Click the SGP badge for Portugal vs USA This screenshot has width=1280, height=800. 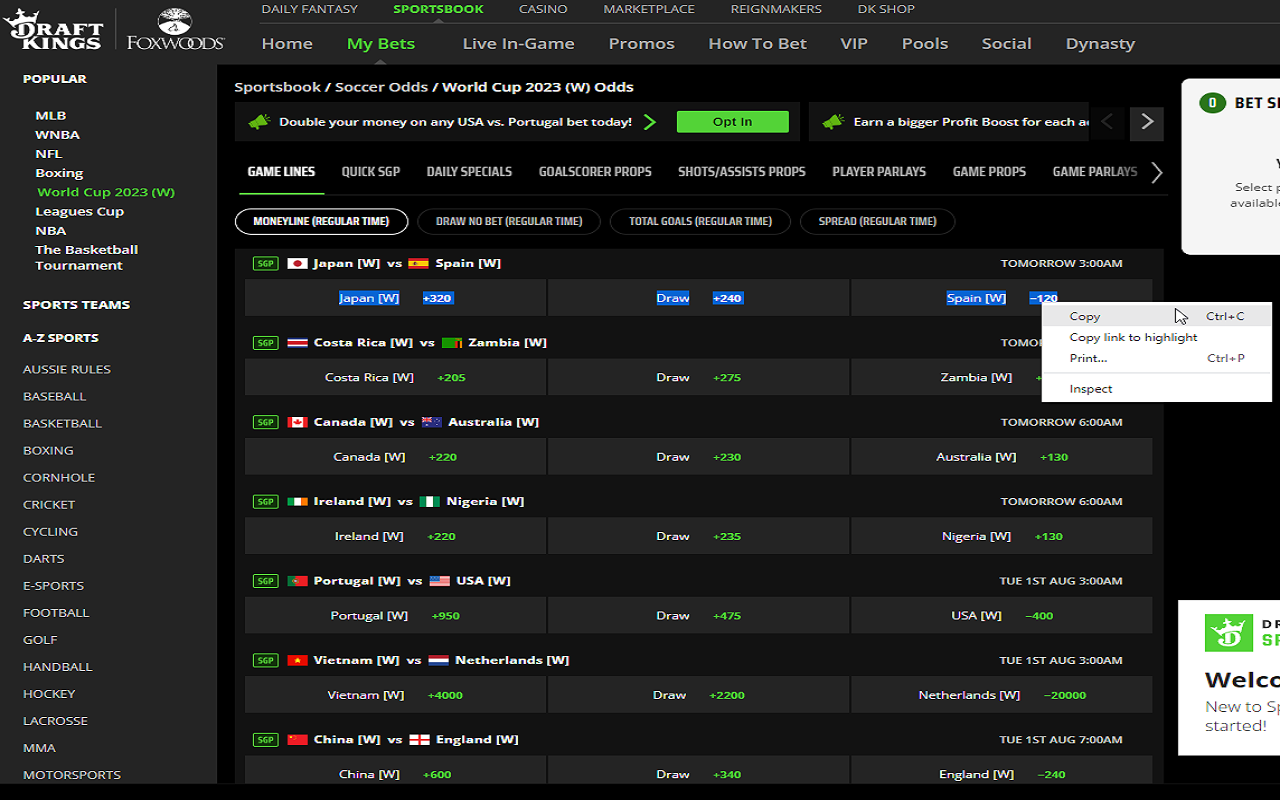point(265,581)
